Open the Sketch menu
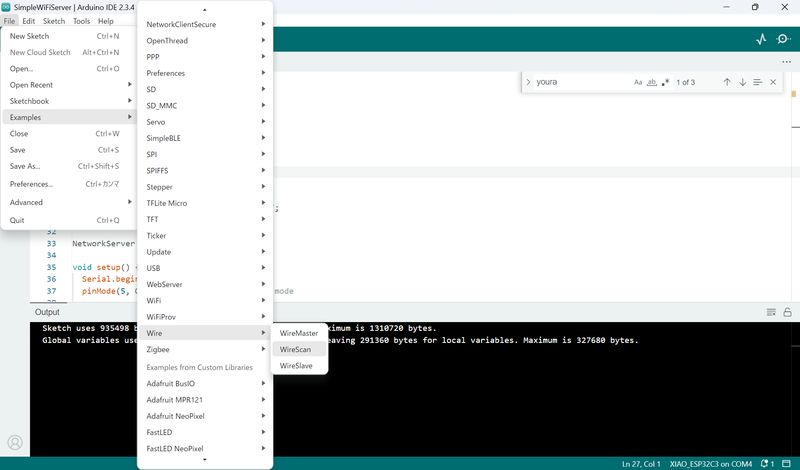Image resolution: width=800 pixels, height=470 pixels. pyautogui.click(x=54, y=21)
